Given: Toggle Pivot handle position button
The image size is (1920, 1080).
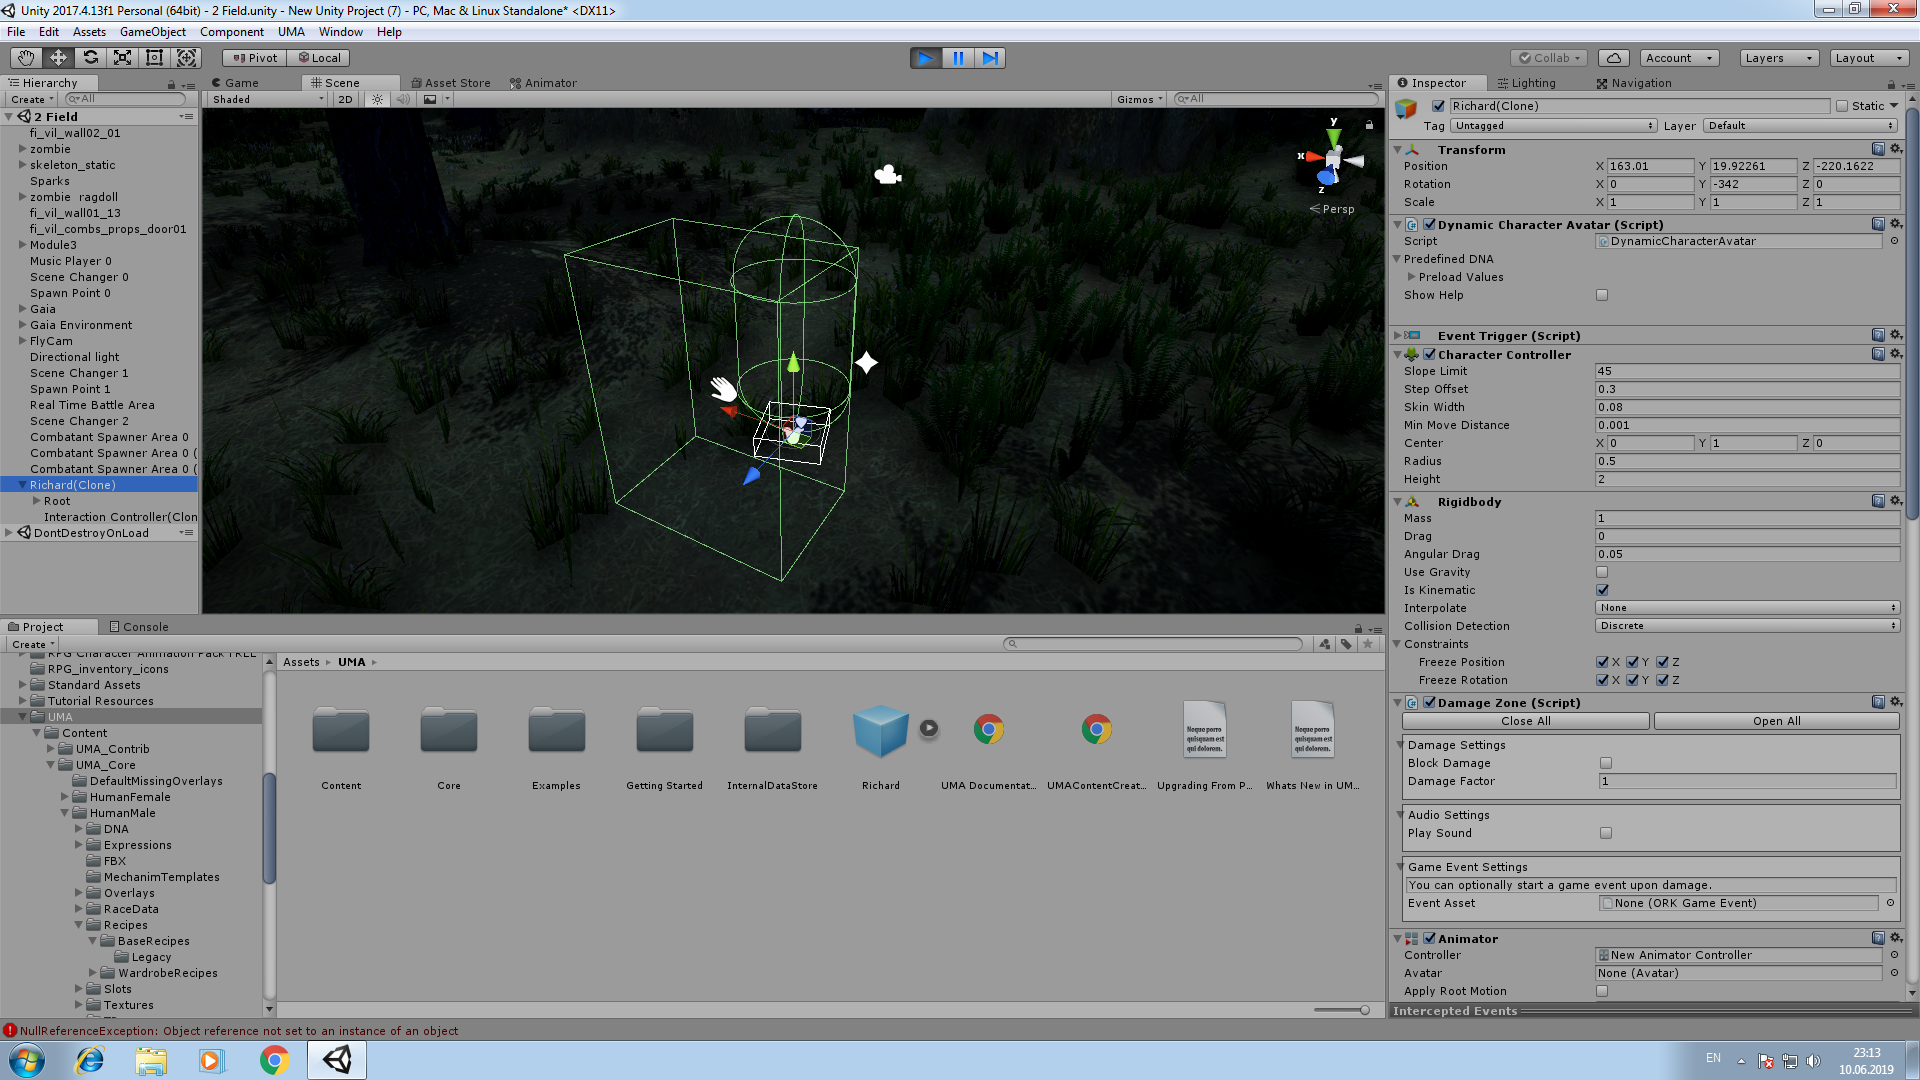Looking at the screenshot, I should tap(256, 58).
